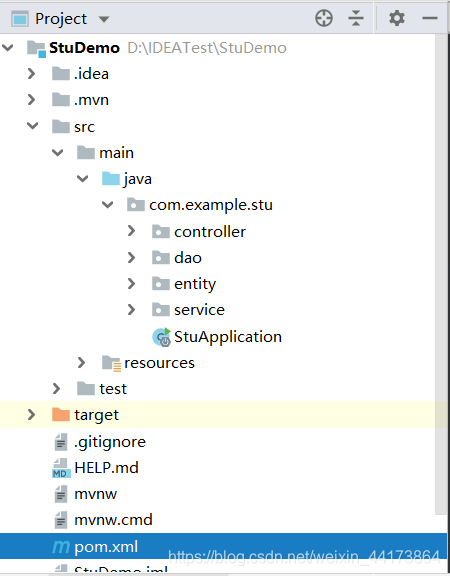Expand the dao package chevron
450x576 pixels.
[x=132, y=258]
